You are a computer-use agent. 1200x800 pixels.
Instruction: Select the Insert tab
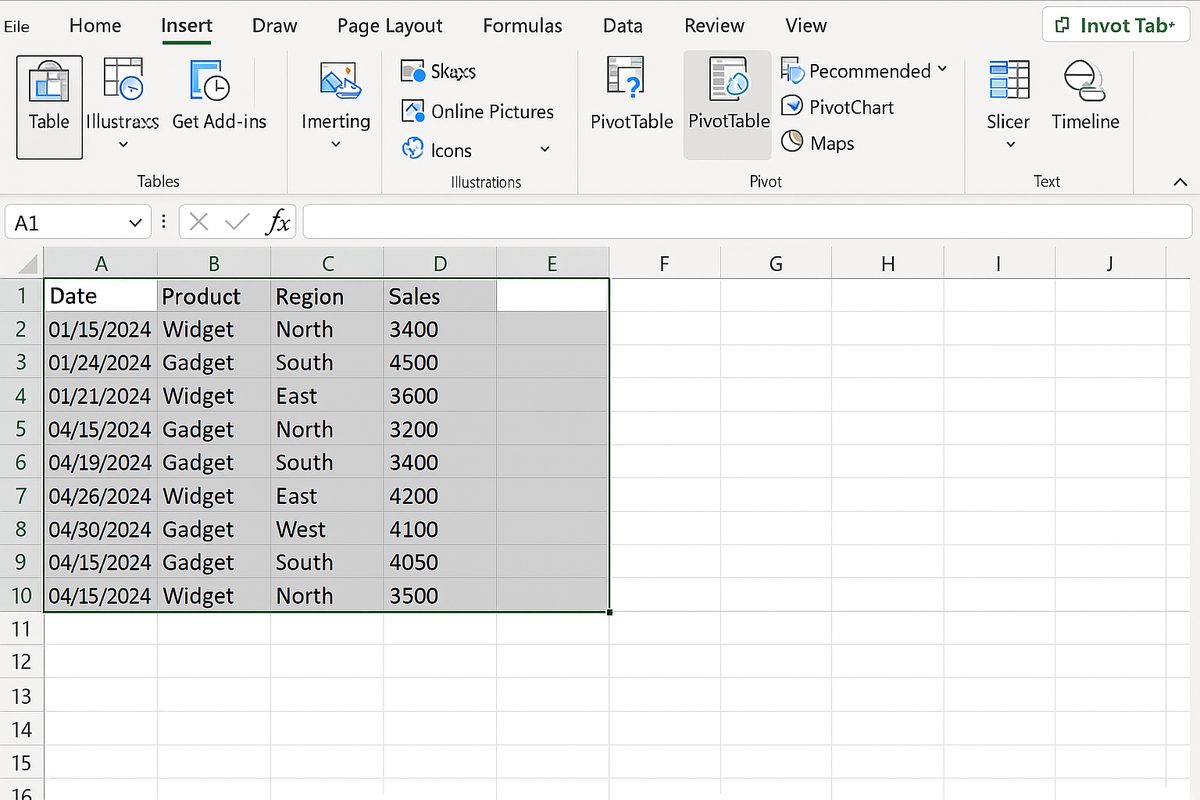point(187,26)
